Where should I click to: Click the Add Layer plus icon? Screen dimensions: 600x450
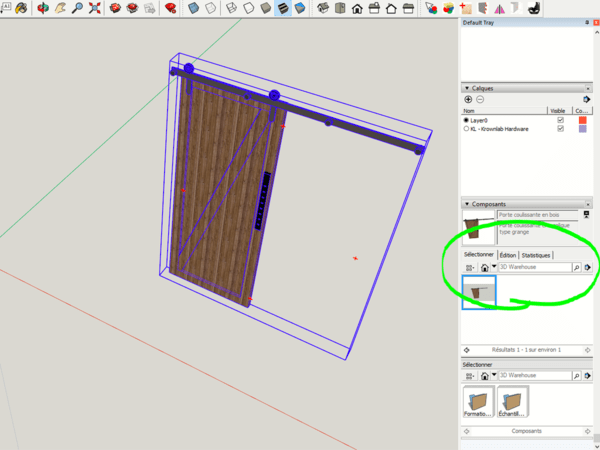(x=468, y=99)
